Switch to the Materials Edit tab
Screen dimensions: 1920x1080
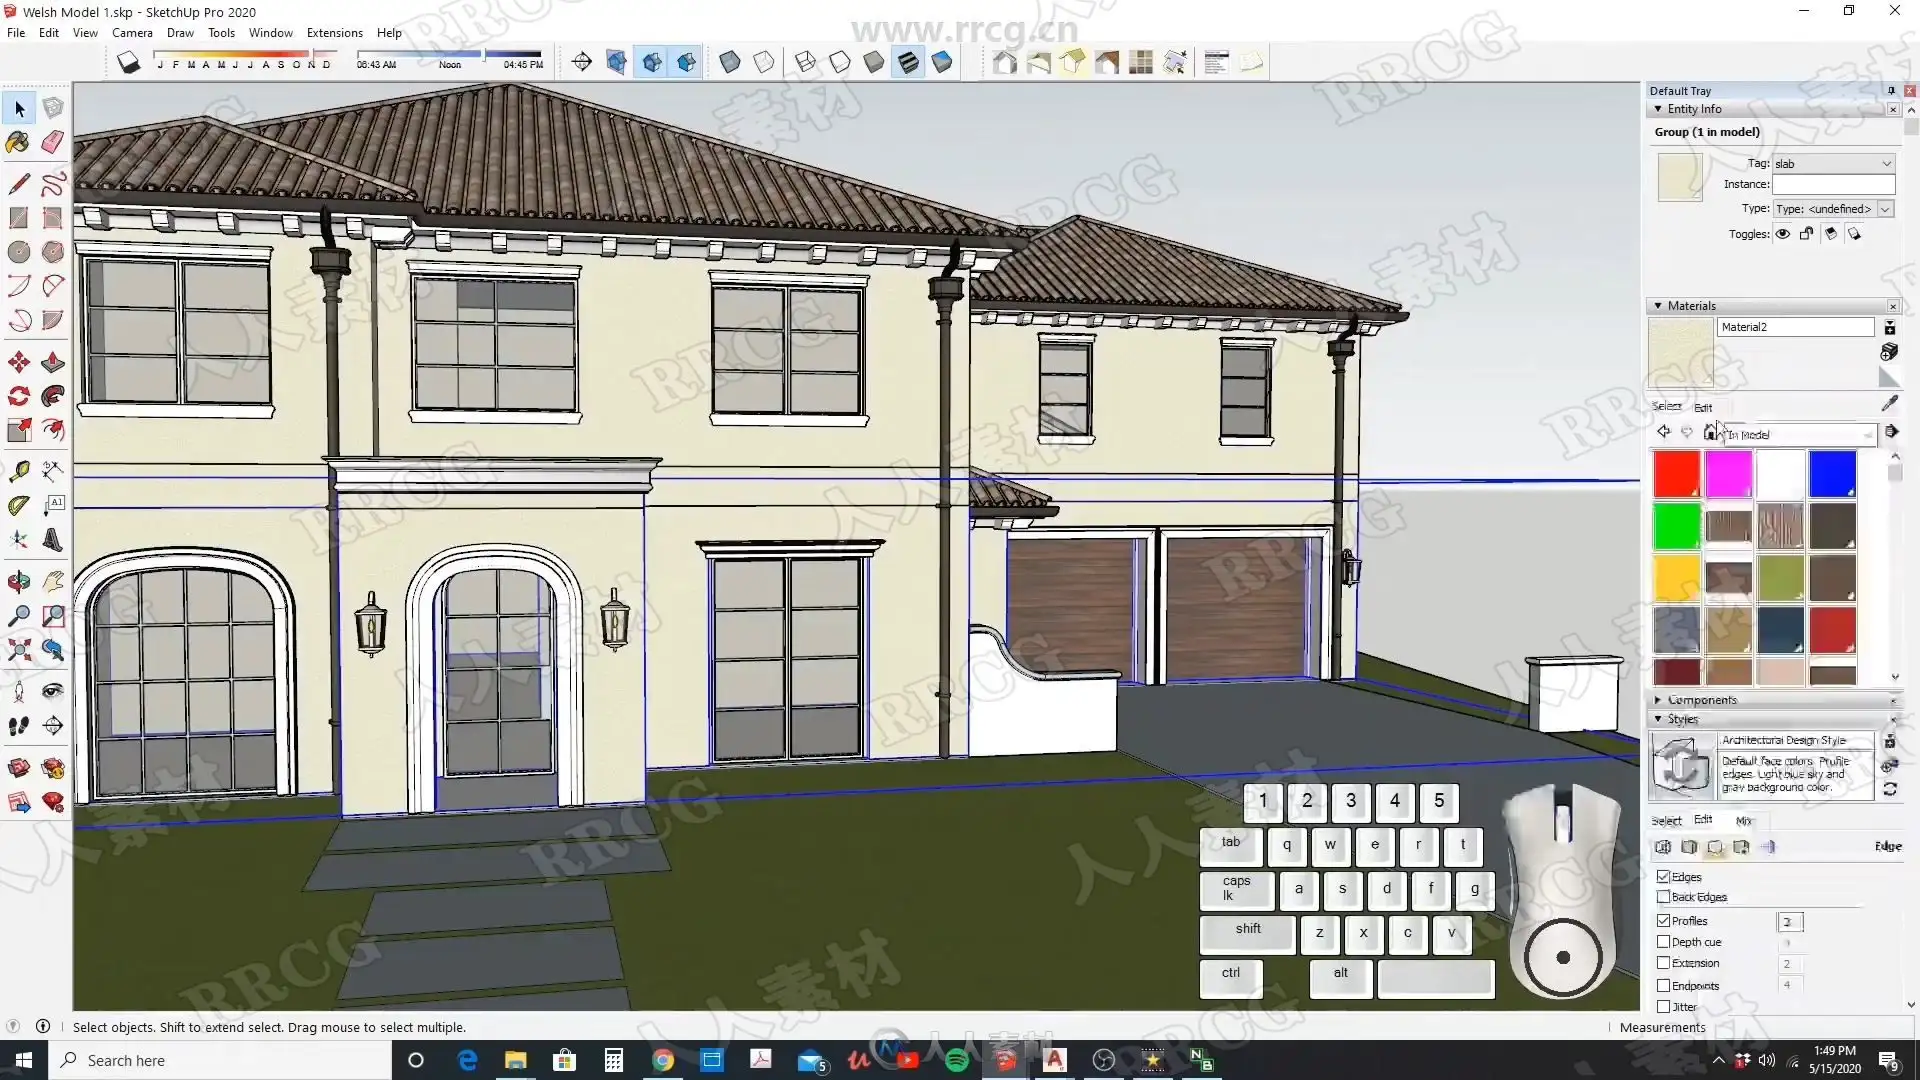1703,407
